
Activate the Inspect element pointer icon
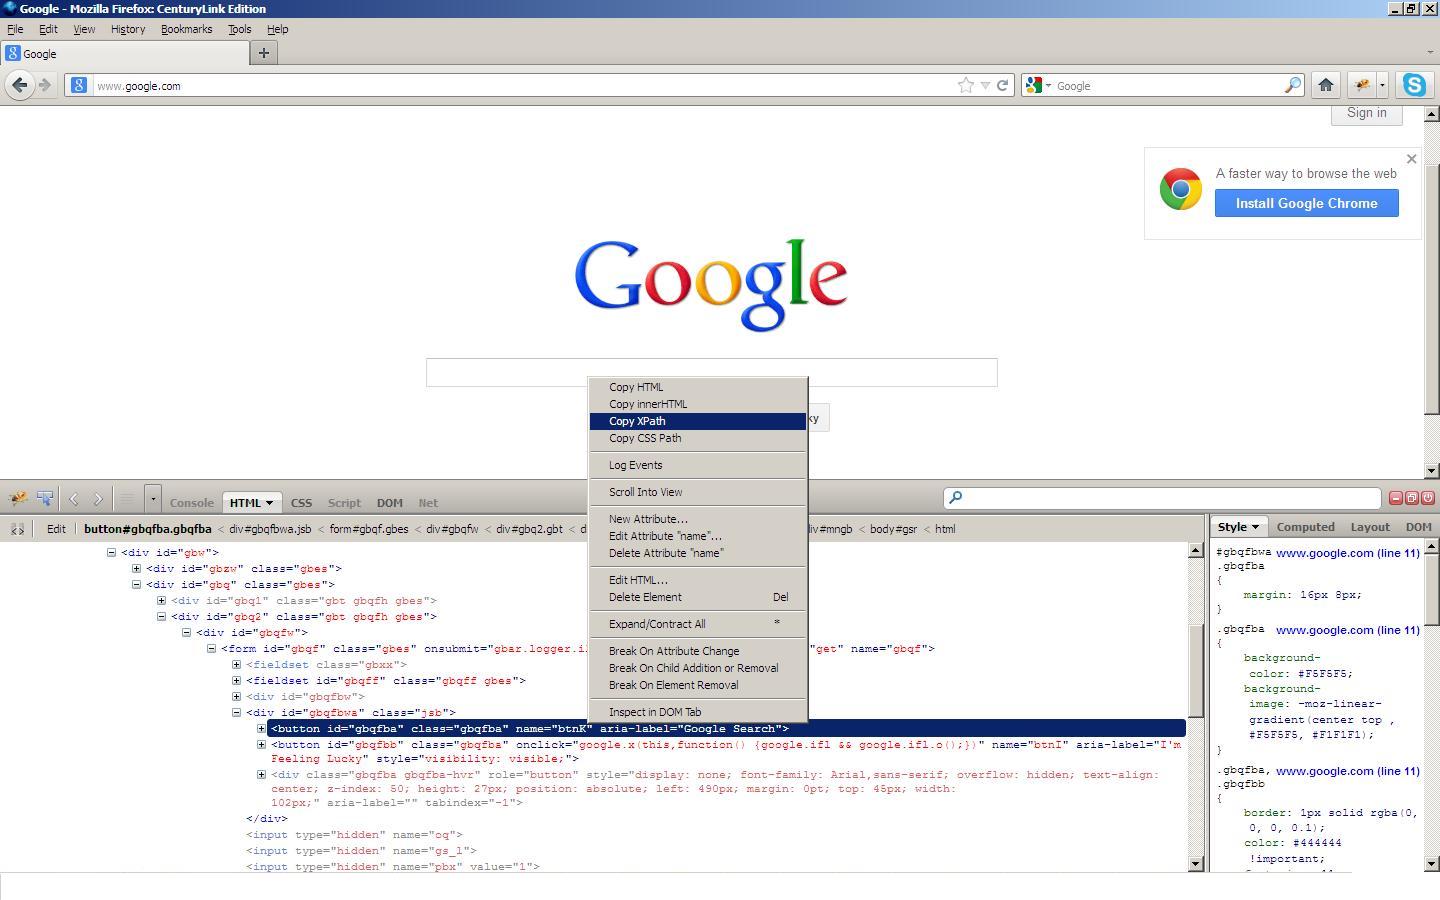pyautogui.click(x=44, y=498)
